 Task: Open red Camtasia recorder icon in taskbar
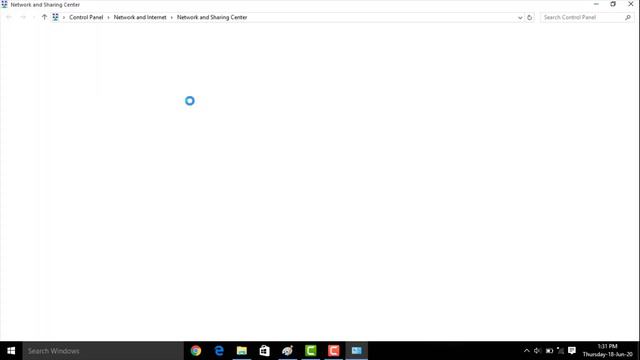pos(333,351)
